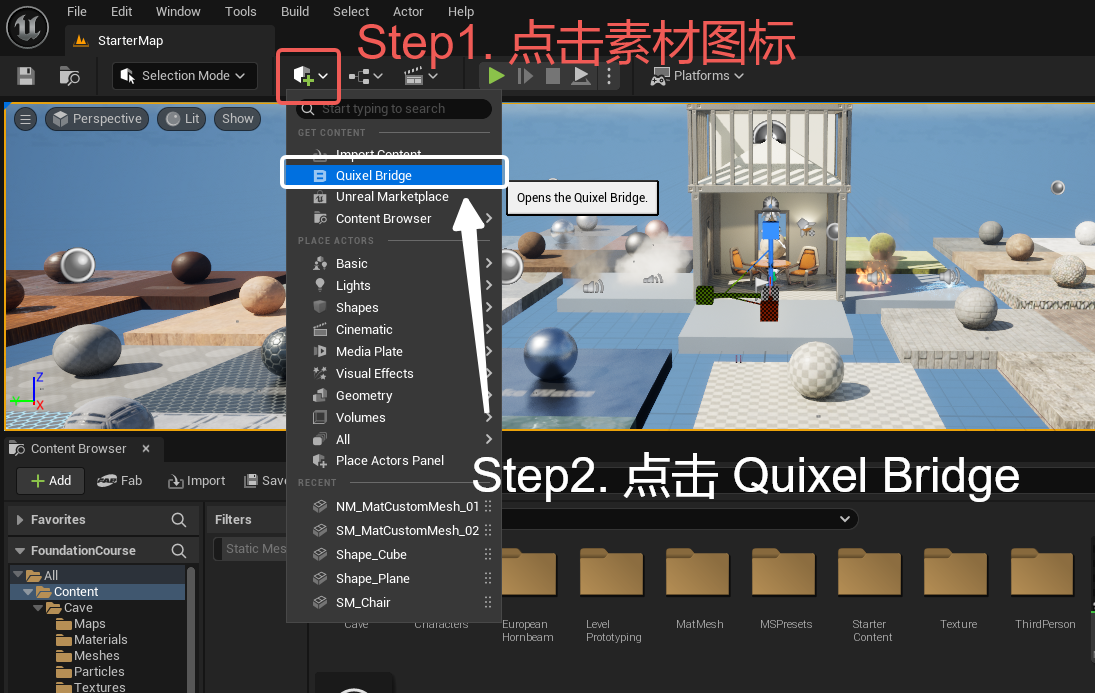Expand the Visual Effects submenu
Image resolution: width=1095 pixels, height=693 pixels.
pos(394,374)
